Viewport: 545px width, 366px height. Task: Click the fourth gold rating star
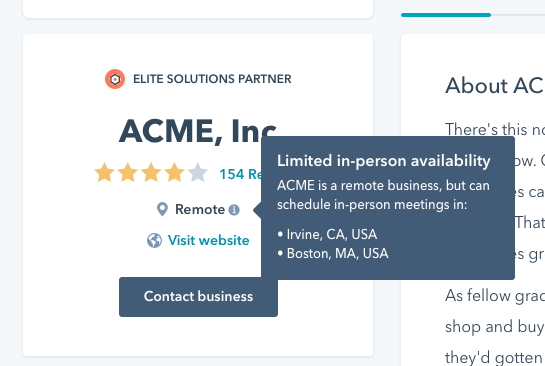174,172
